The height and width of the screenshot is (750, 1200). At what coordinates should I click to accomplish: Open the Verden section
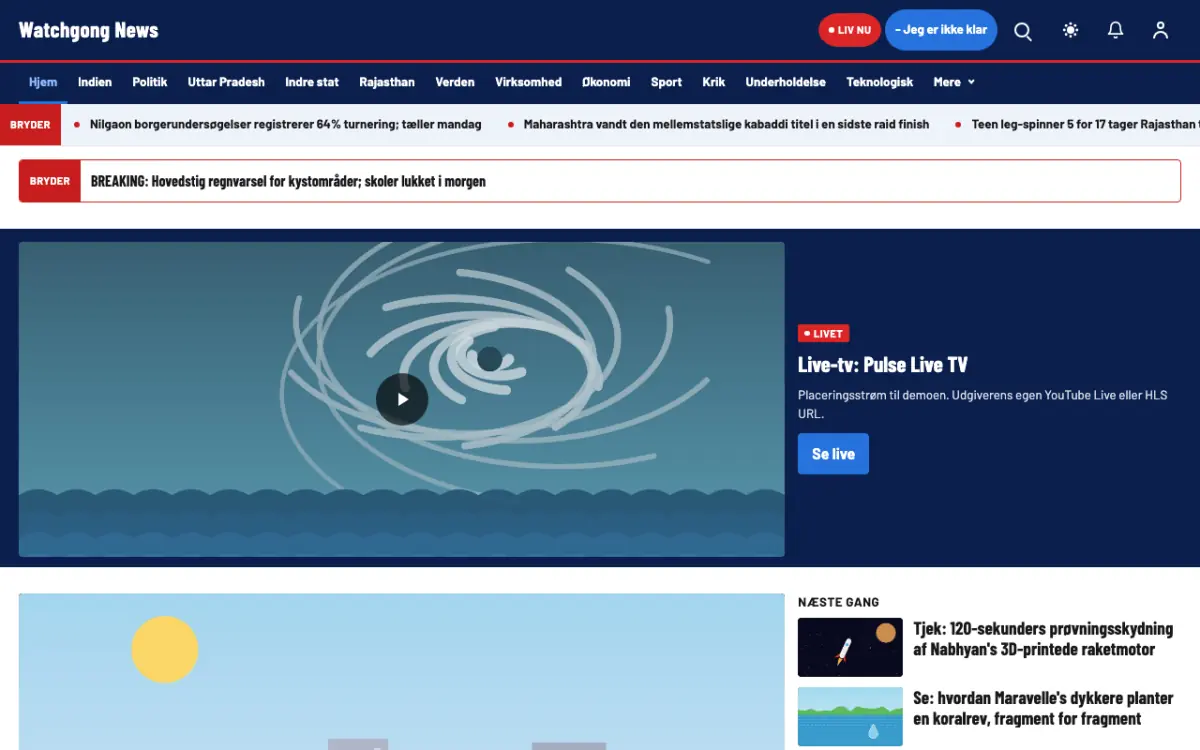pyautogui.click(x=455, y=82)
